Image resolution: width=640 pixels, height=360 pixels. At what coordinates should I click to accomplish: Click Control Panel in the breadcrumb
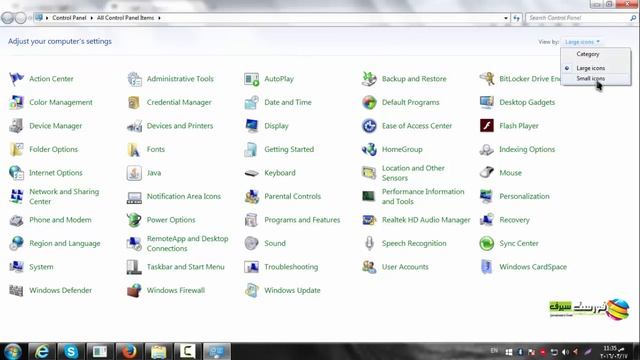(x=69, y=18)
